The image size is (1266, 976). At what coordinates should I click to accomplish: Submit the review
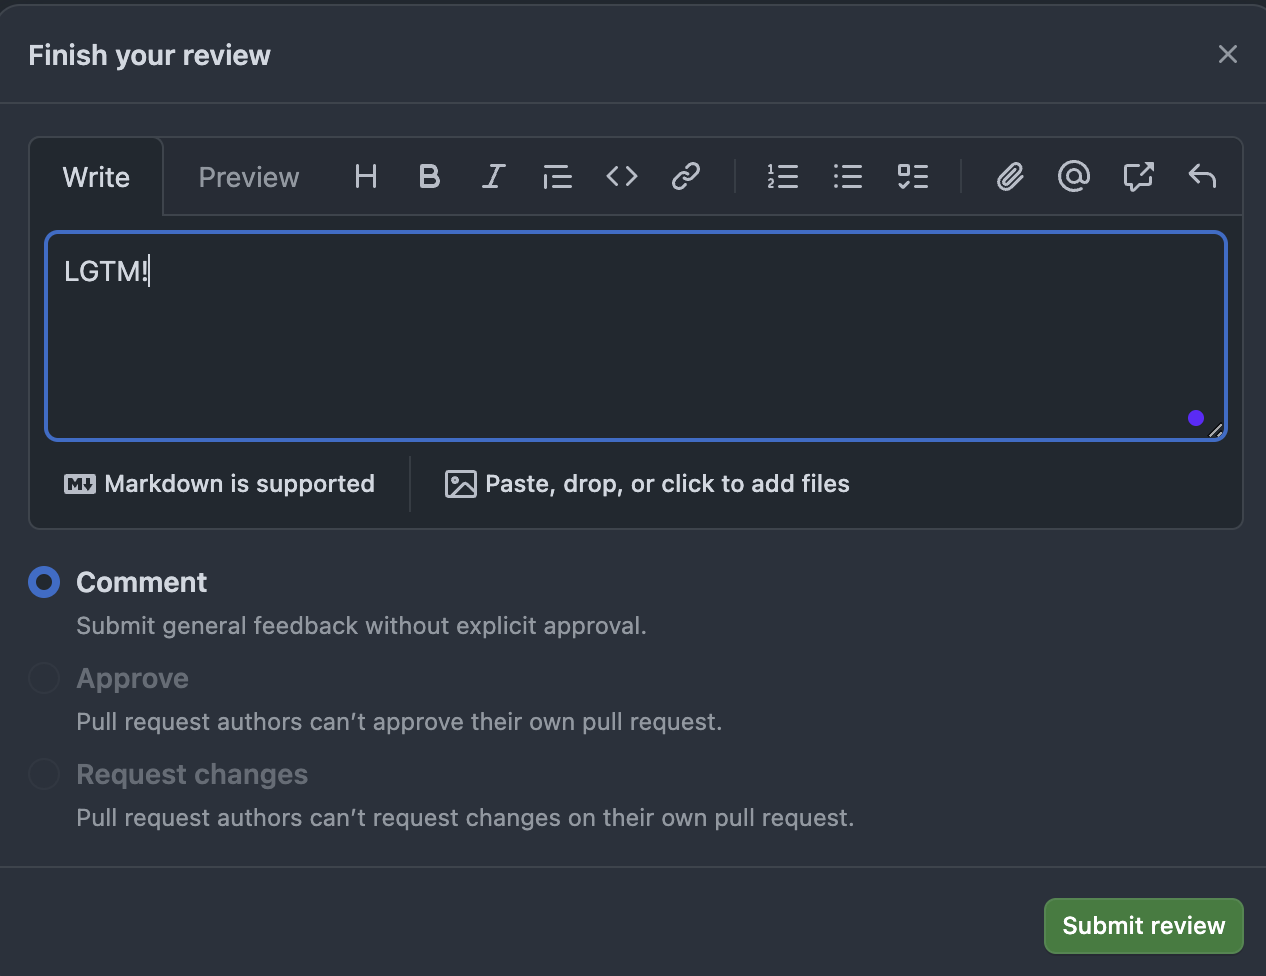1143,925
